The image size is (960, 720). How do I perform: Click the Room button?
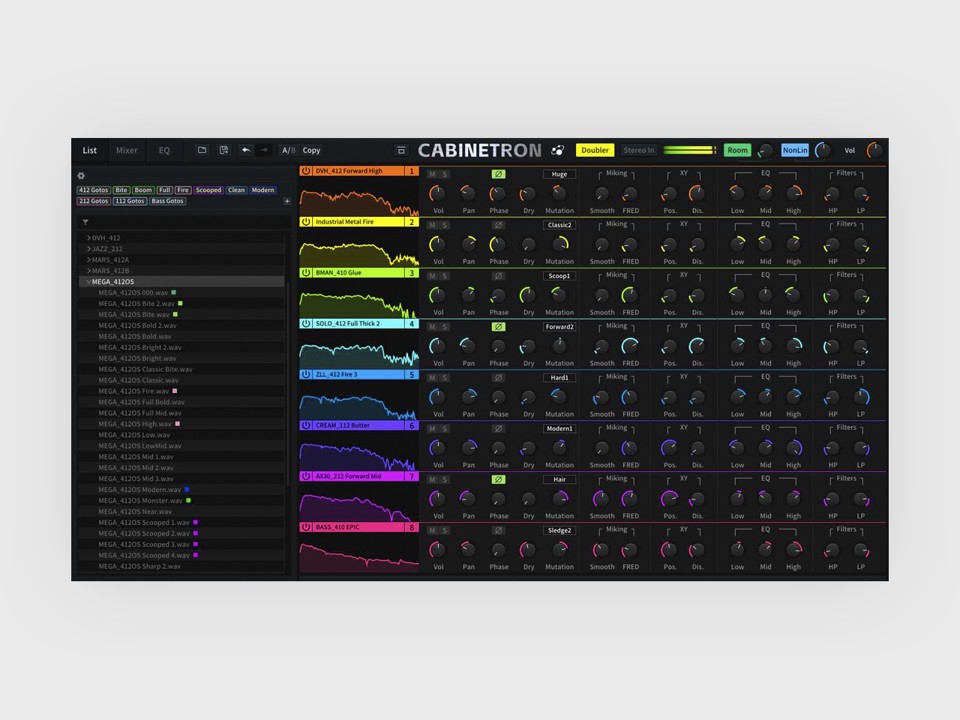[x=737, y=150]
